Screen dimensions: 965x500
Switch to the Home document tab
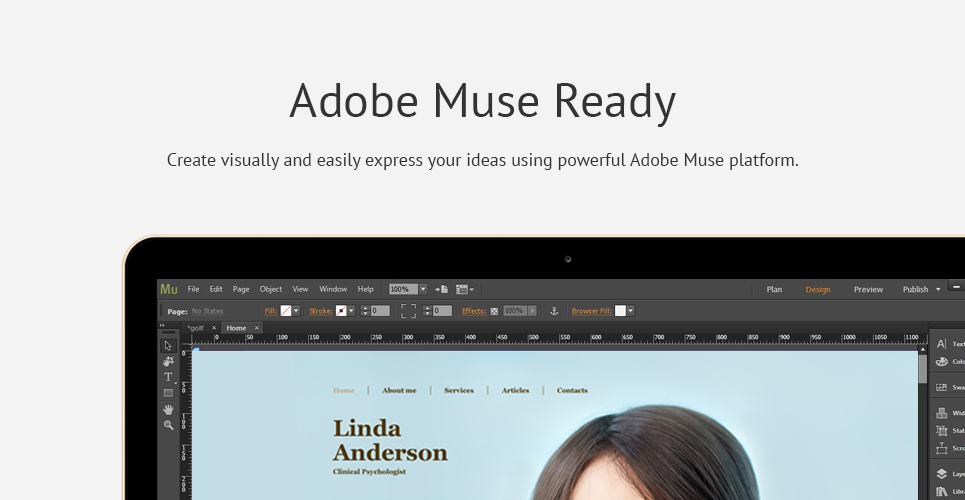[x=236, y=328]
